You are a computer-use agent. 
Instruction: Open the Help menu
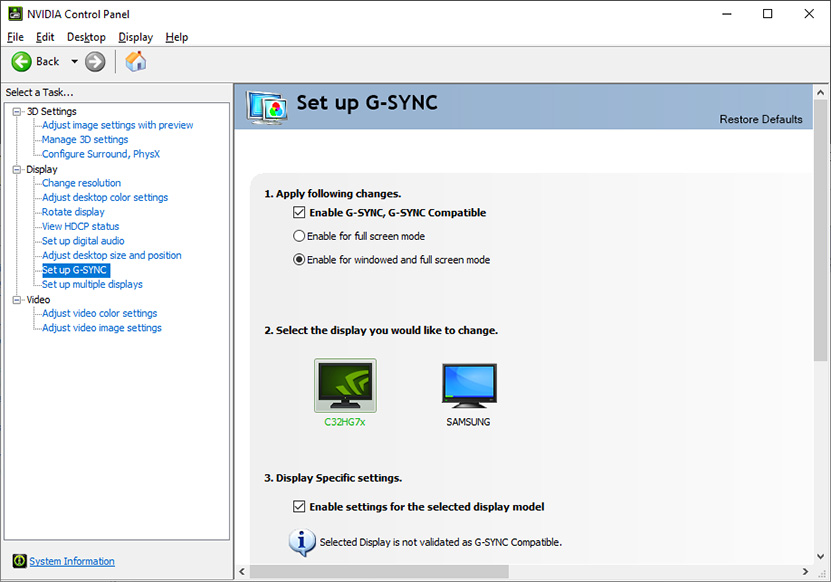(x=176, y=37)
